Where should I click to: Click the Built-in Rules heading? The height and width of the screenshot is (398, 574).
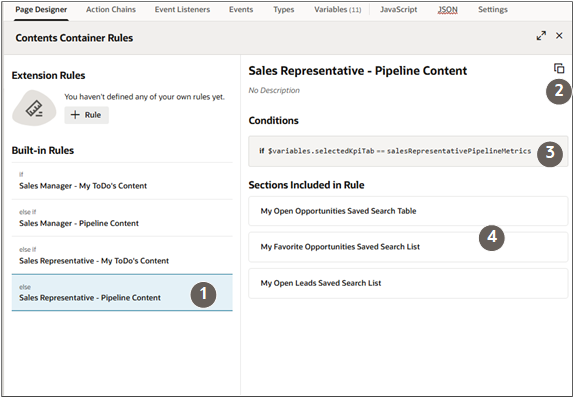(x=43, y=150)
